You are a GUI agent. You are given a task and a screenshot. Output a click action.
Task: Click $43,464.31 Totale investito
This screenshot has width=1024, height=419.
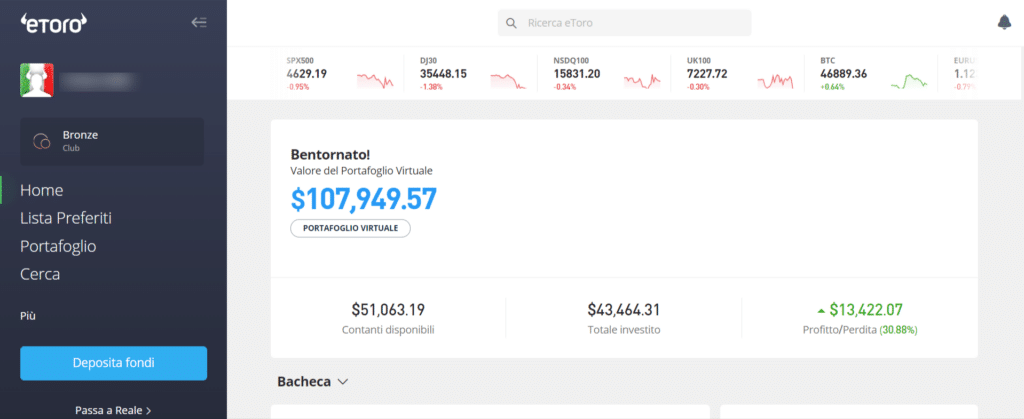coord(624,309)
